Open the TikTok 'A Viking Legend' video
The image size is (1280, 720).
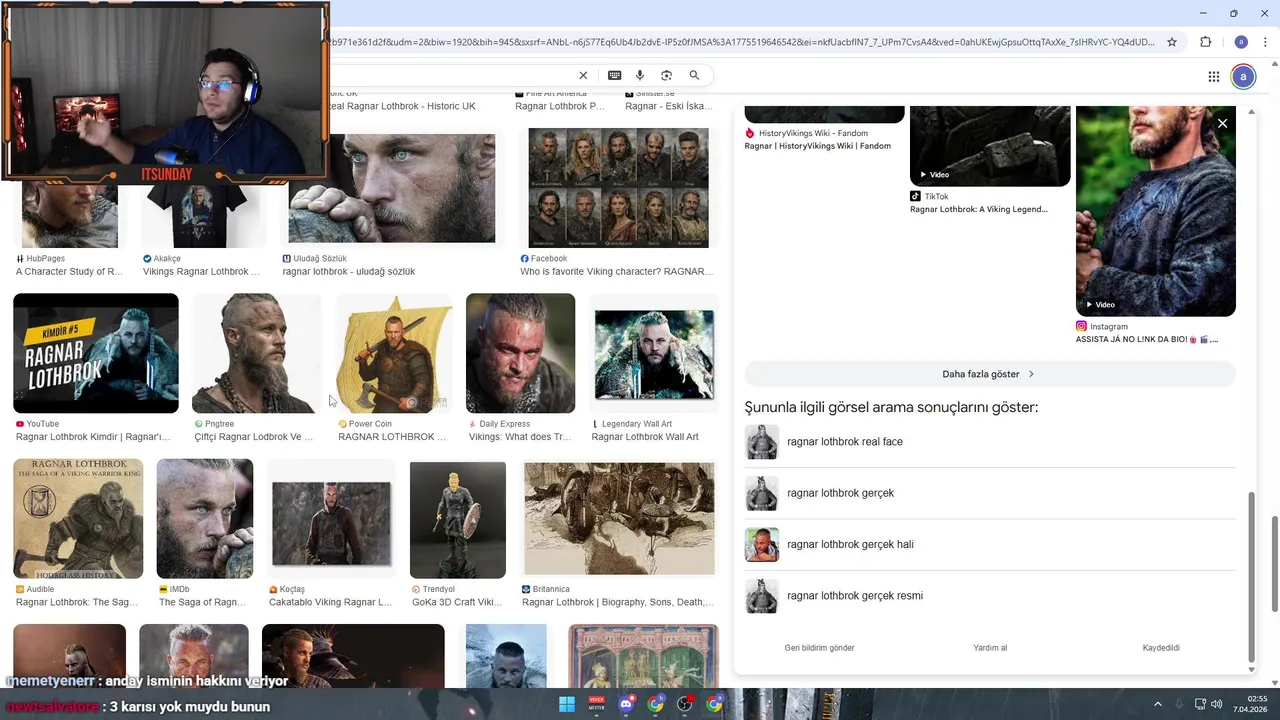click(x=990, y=146)
